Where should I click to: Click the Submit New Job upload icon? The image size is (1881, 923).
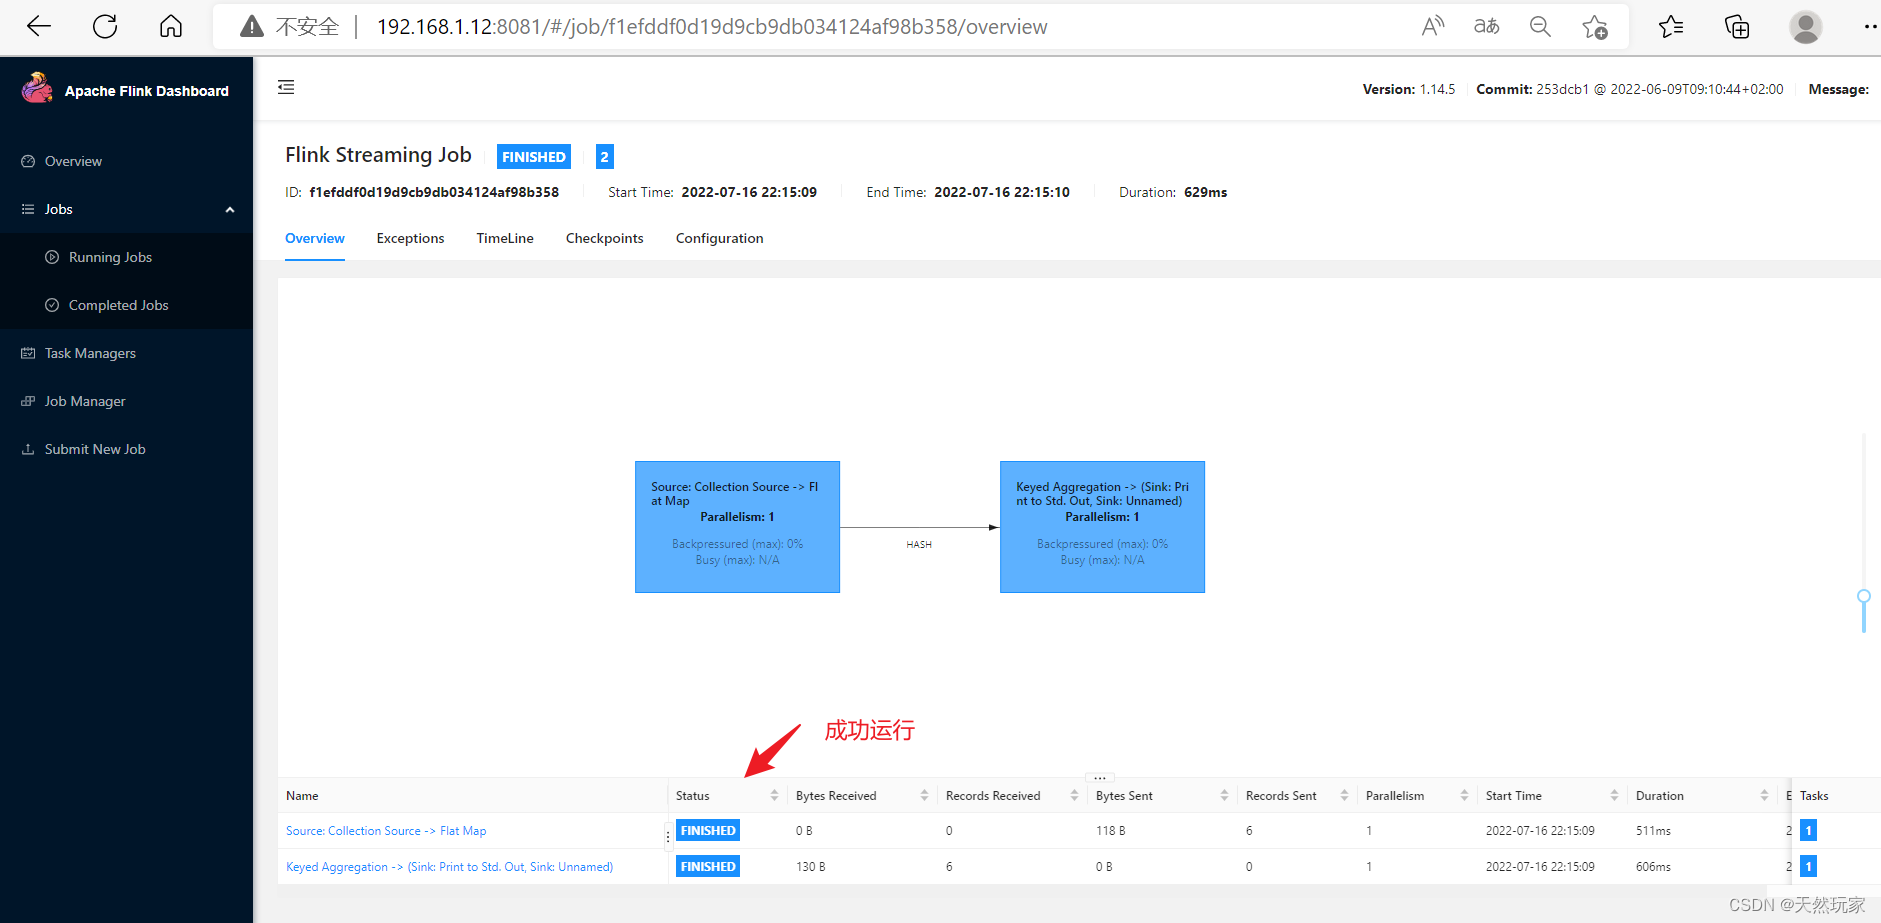tap(28, 449)
